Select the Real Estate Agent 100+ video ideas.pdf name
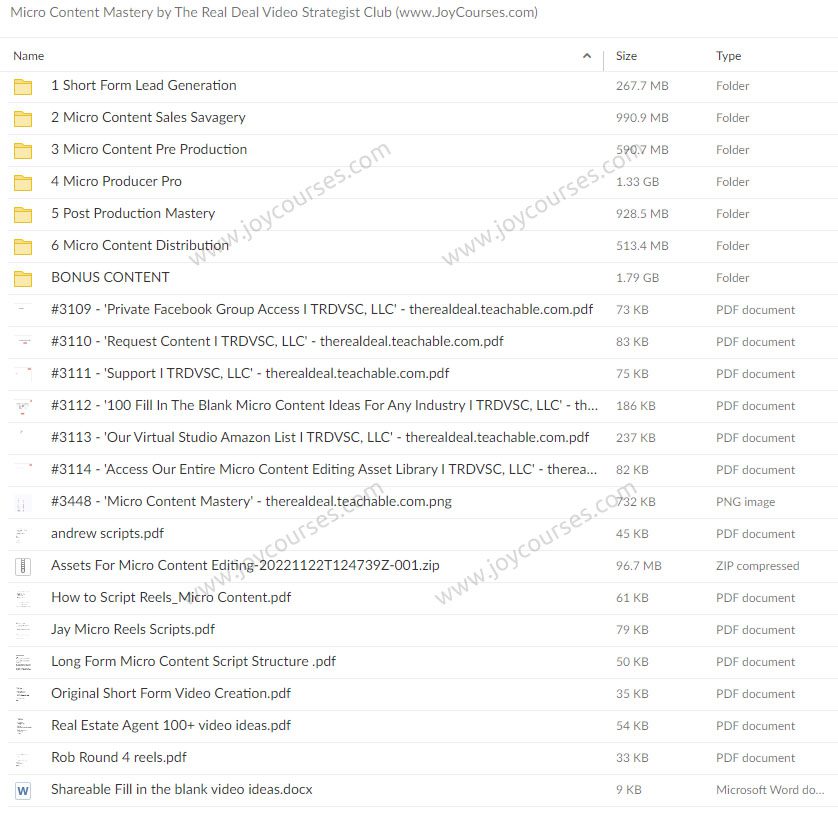Viewport: 838px width, 817px height. coord(171,725)
